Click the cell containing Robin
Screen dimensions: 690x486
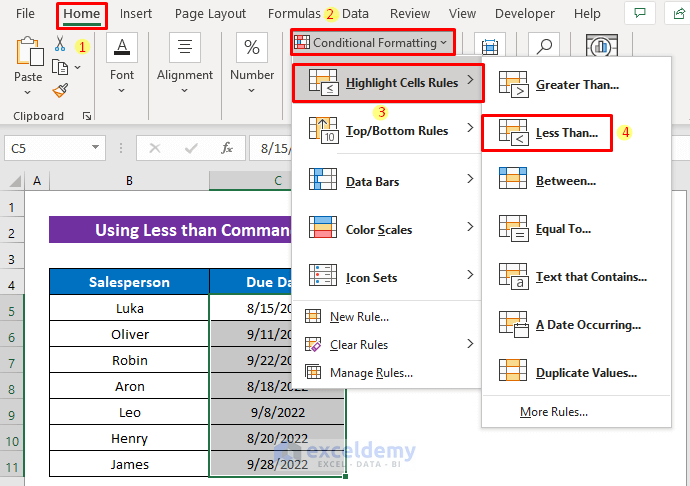point(129,361)
